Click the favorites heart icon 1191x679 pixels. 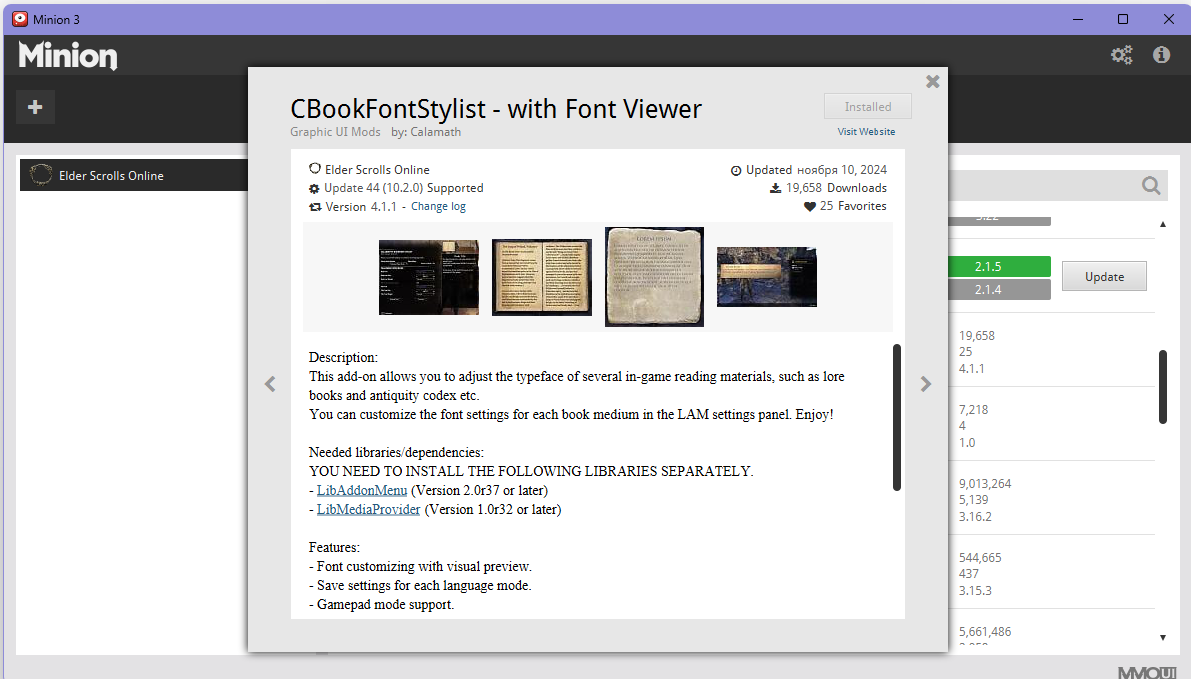810,207
